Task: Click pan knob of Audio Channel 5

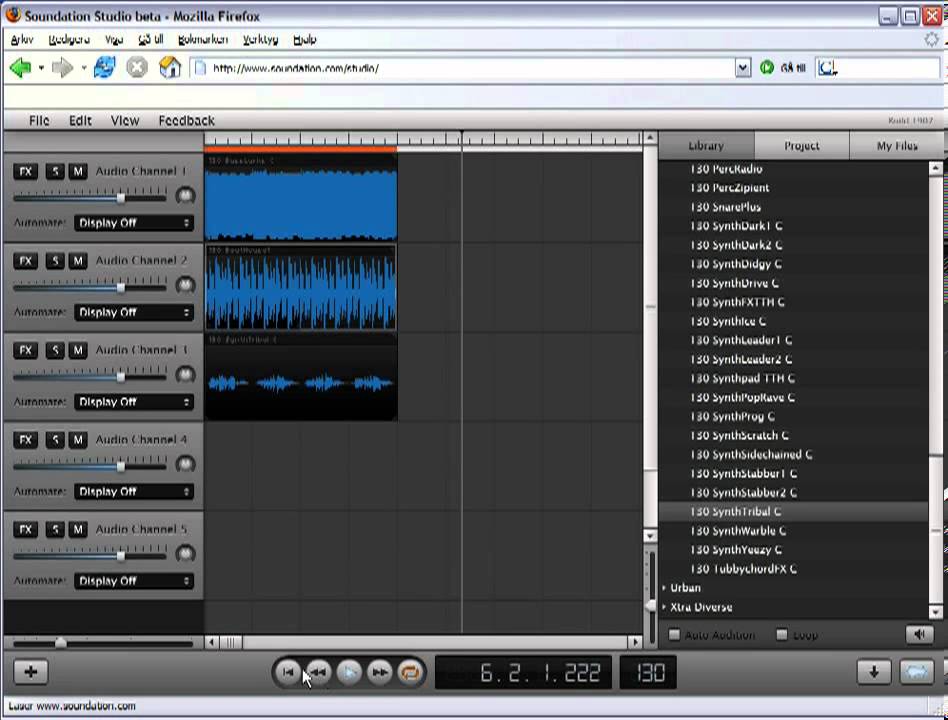Action: [x=186, y=553]
